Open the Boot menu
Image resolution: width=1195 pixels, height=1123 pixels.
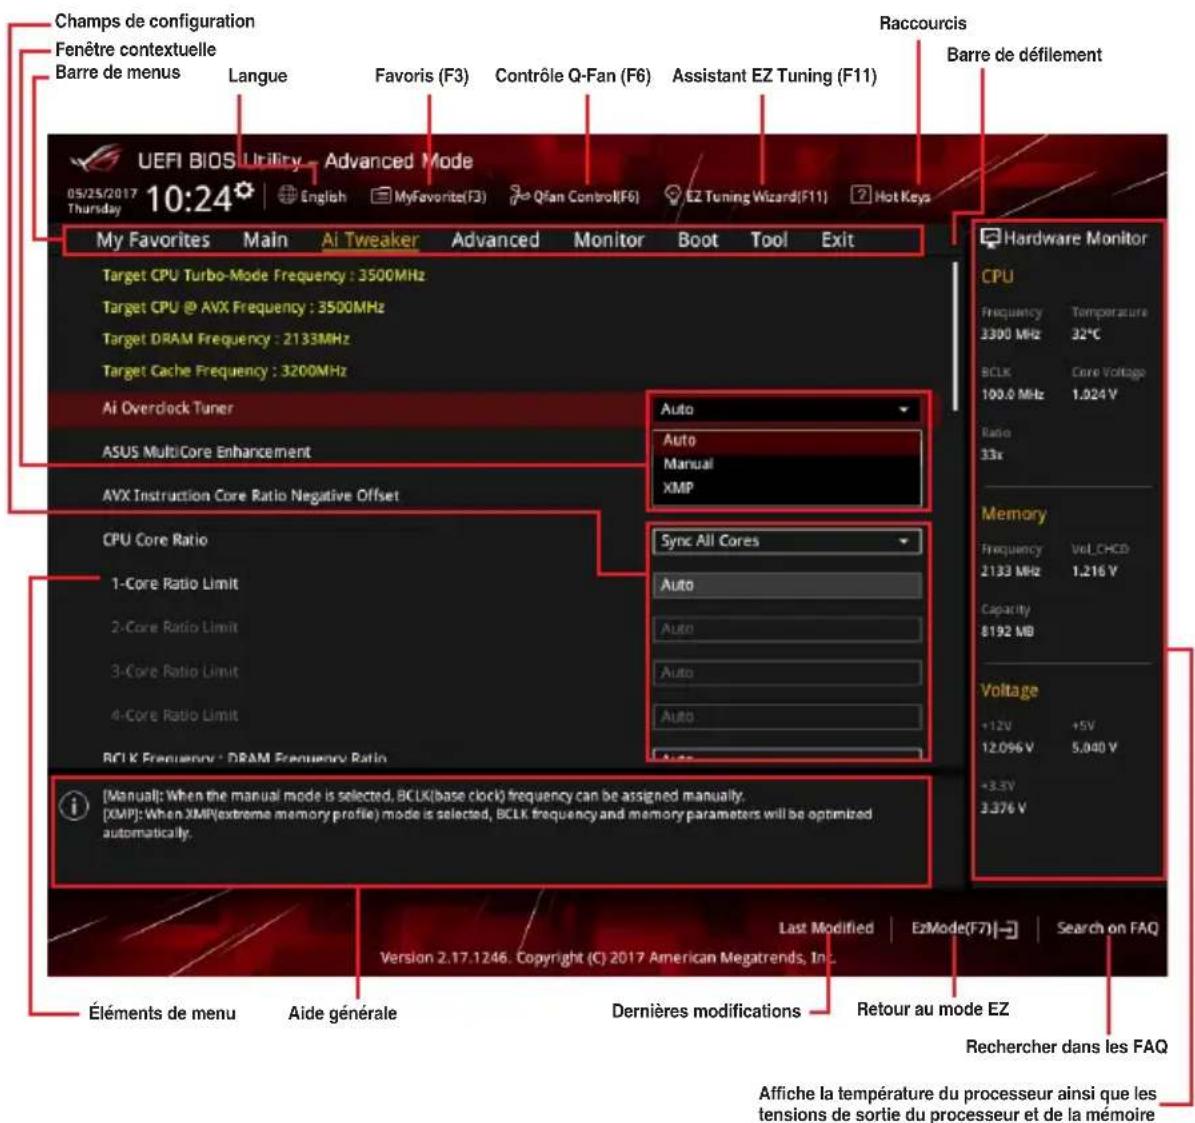(x=698, y=240)
